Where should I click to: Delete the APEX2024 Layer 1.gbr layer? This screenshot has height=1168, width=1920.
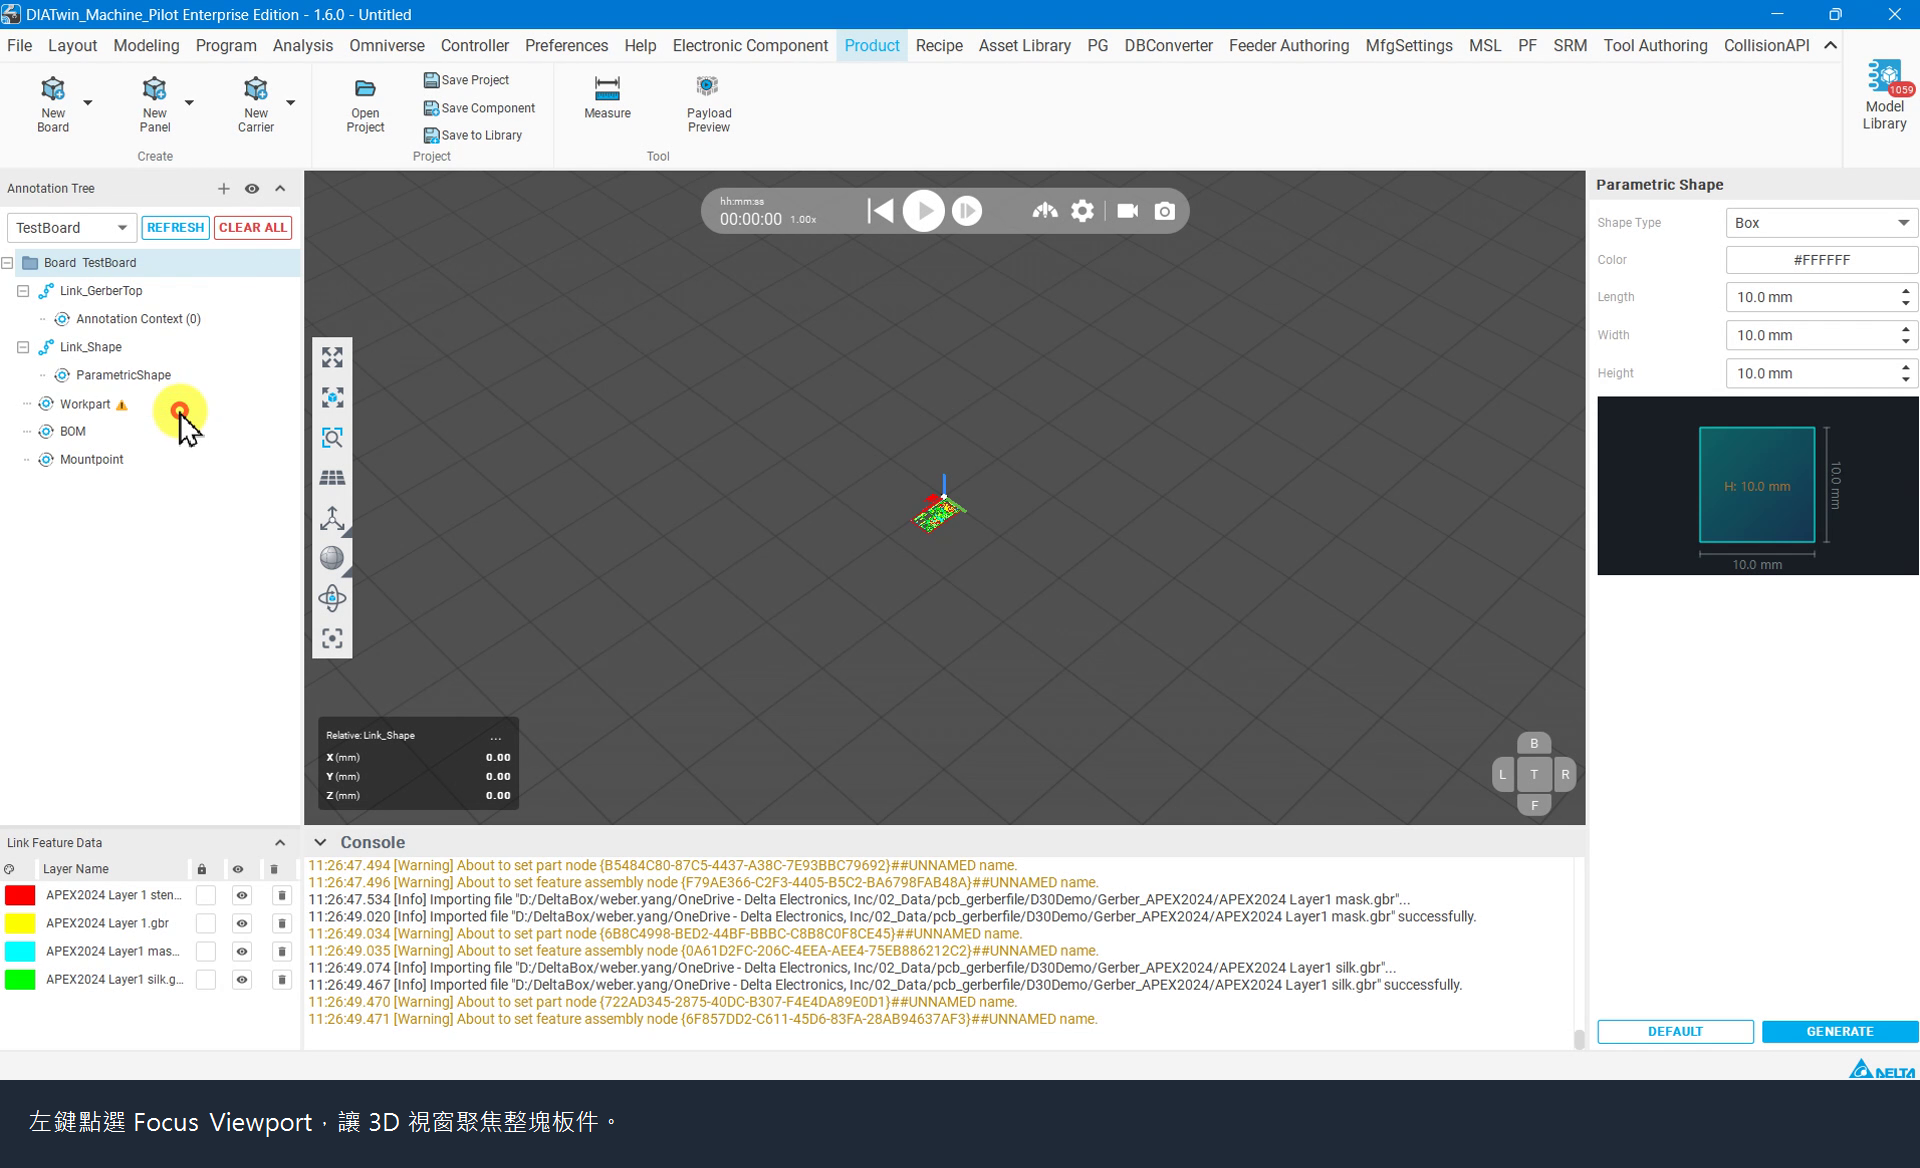click(281, 923)
